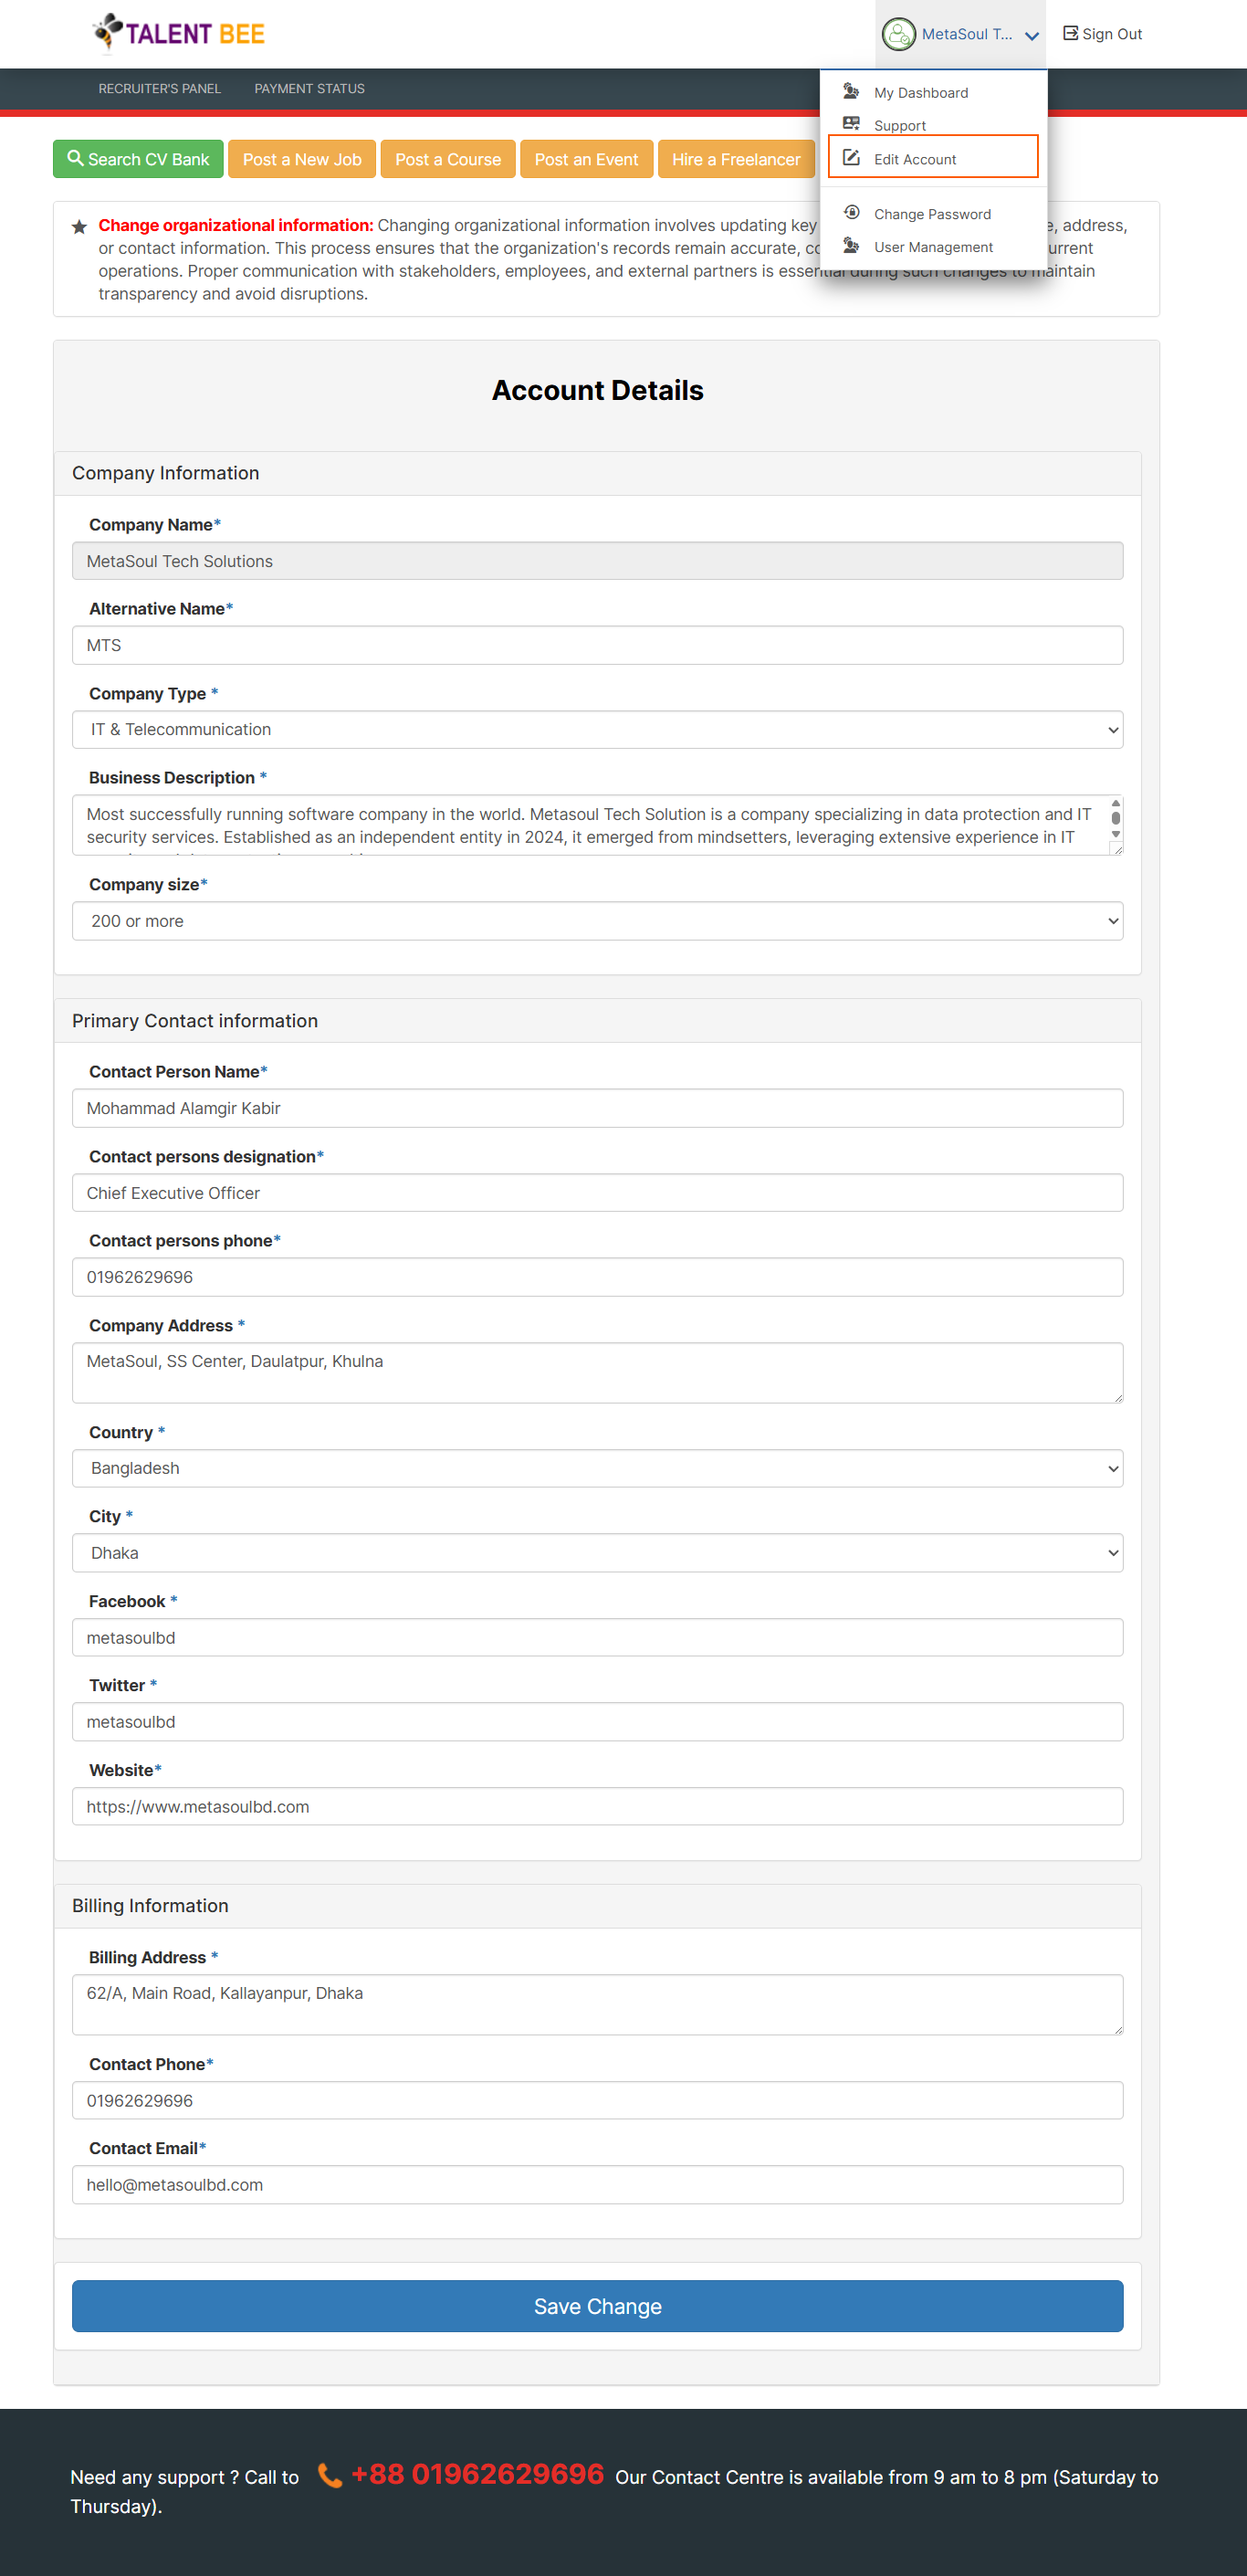The image size is (1247, 2576).
Task: Click the Save Change button
Action: tap(597, 2306)
